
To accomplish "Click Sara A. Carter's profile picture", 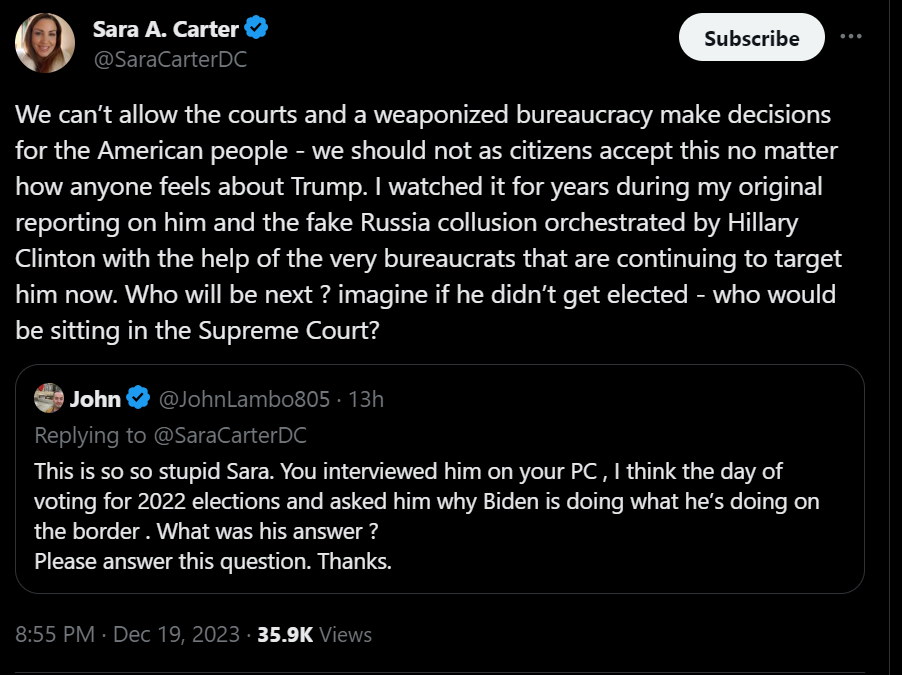I will [x=42, y=42].
